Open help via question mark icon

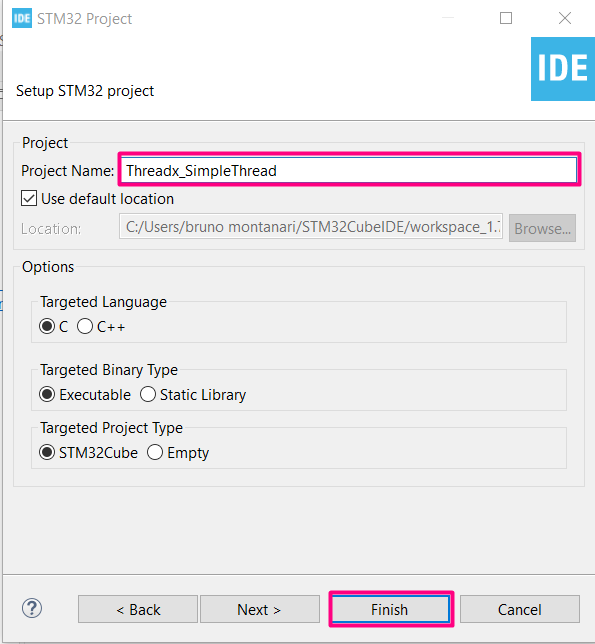(32, 609)
